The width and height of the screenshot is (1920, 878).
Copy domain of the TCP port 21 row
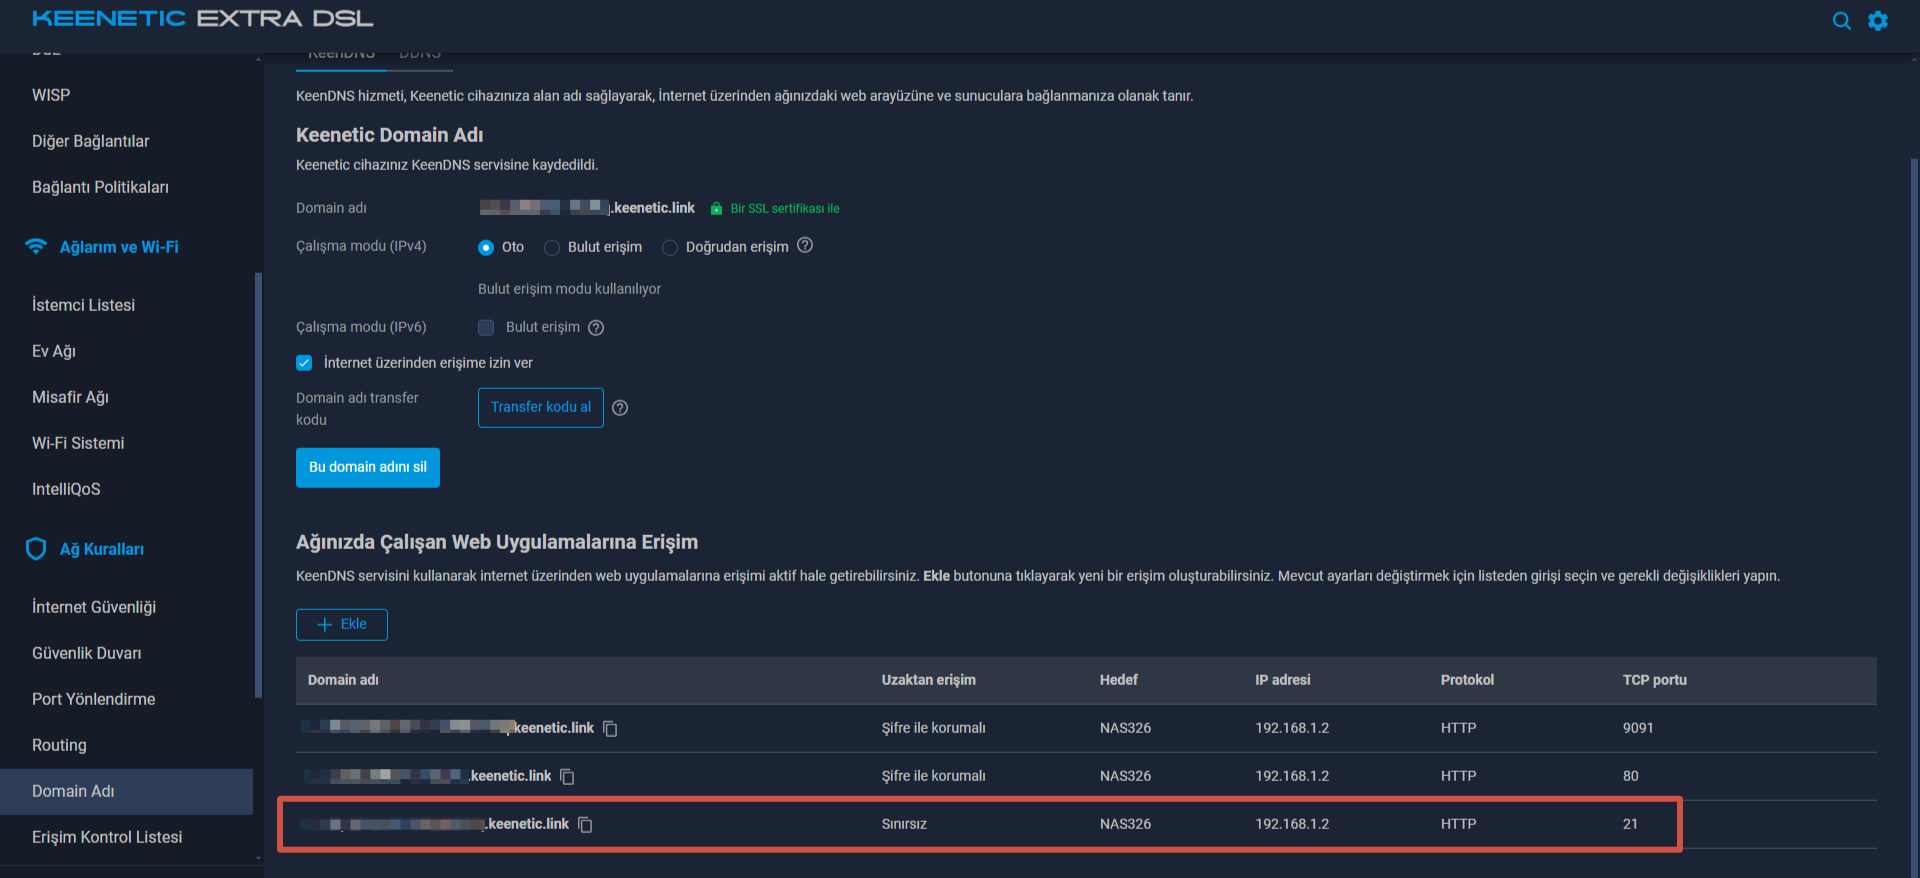(x=585, y=825)
